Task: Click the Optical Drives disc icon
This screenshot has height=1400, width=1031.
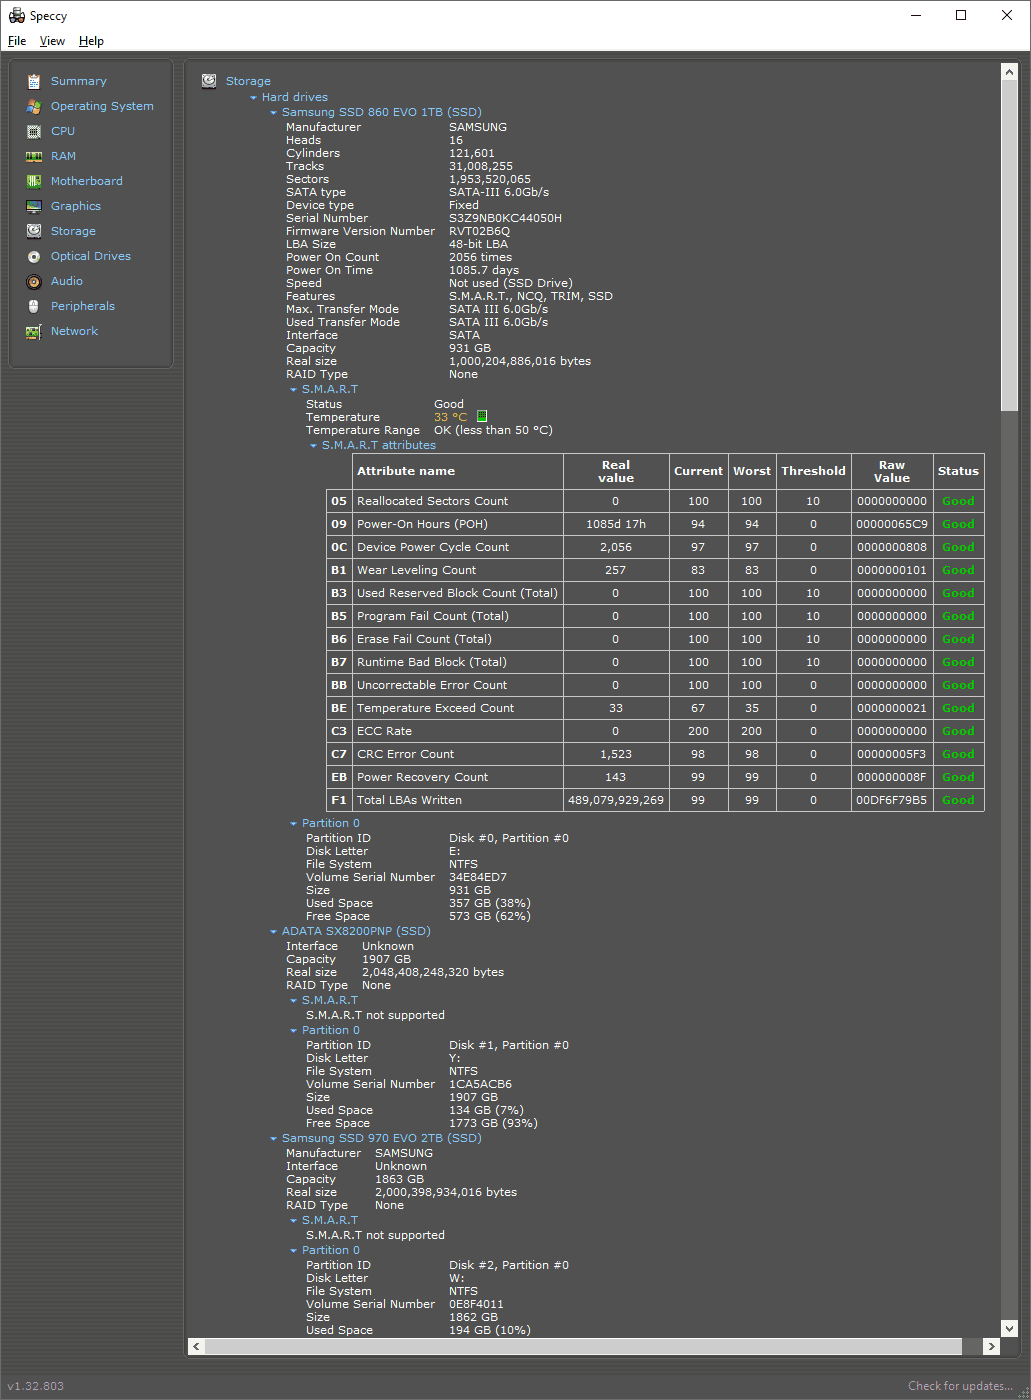Action: click(x=33, y=256)
